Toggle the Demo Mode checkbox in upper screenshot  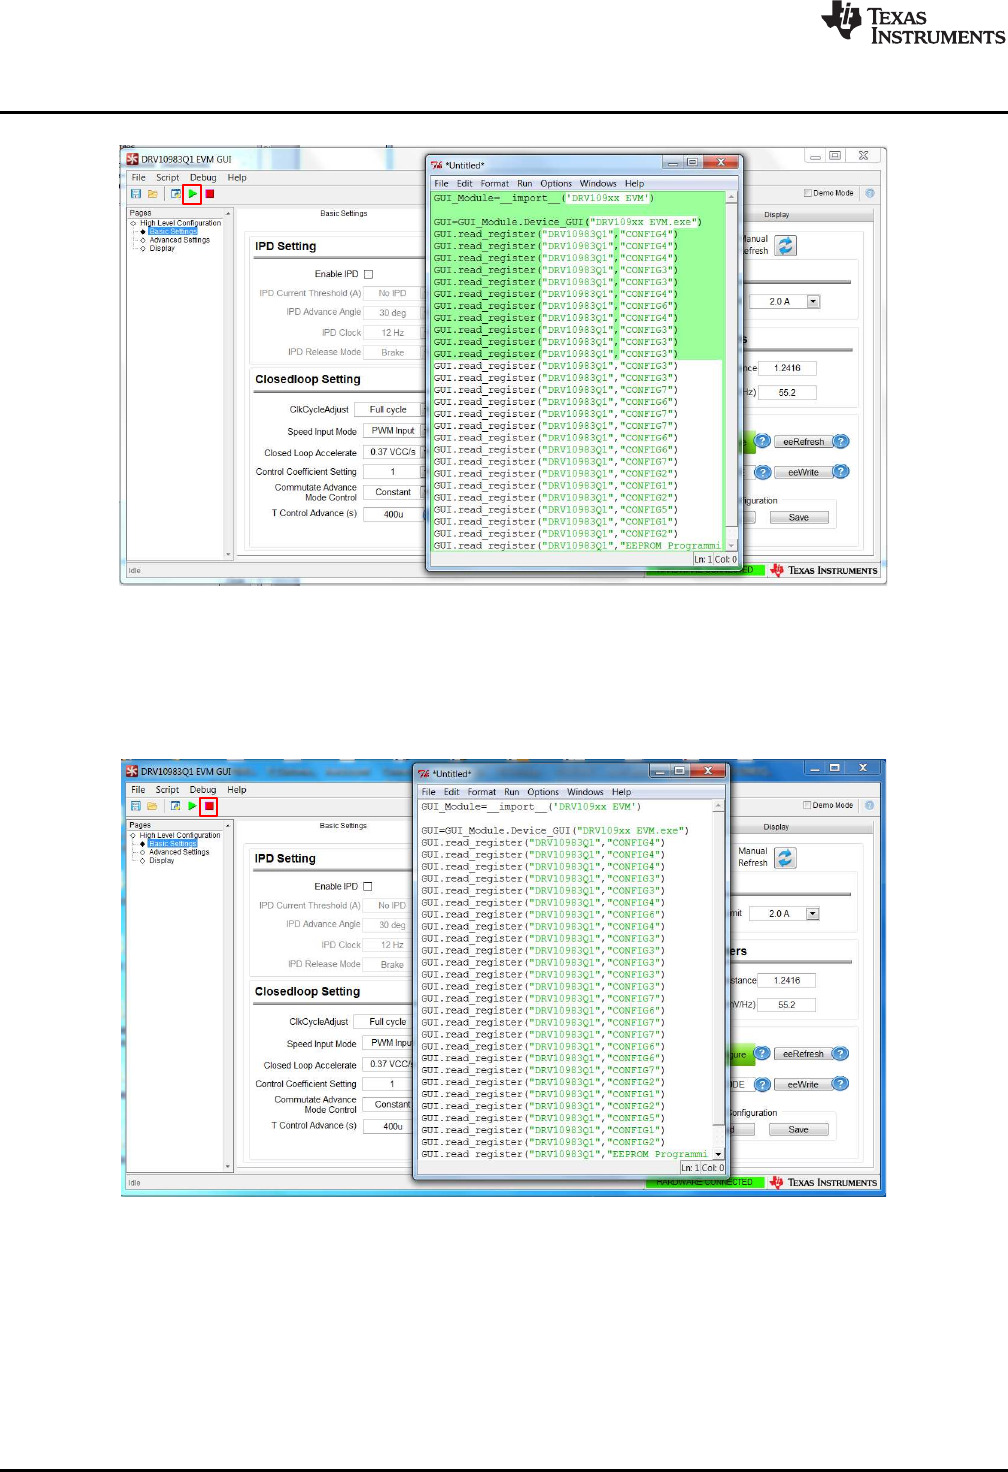(808, 193)
